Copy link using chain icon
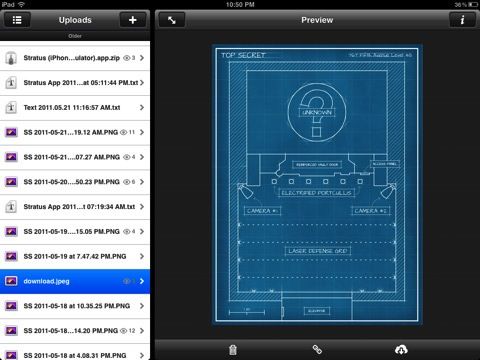This screenshot has height=360, width=480. pyautogui.click(x=317, y=350)
